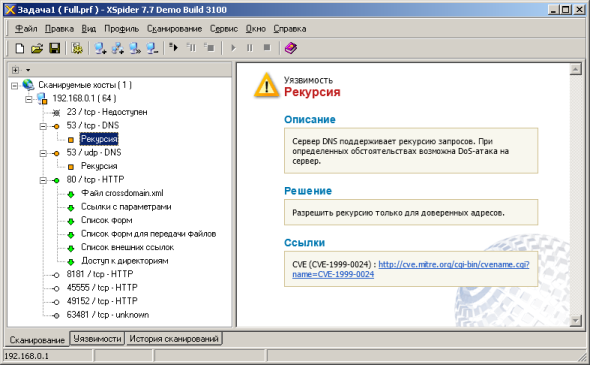Open the Окно menu

(x=255, y=29)
